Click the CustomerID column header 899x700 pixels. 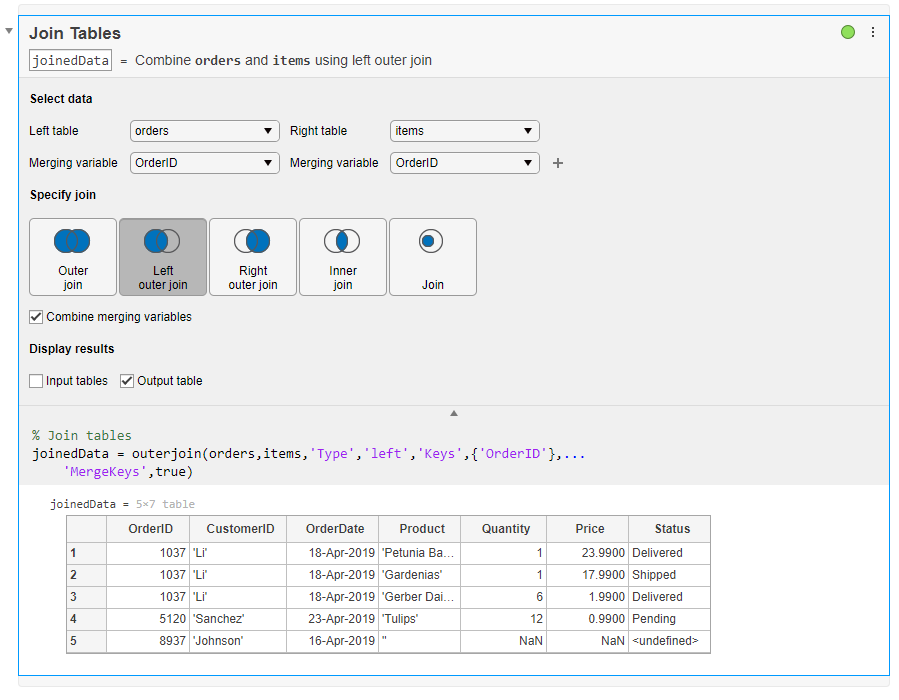(x=238, y=529)
